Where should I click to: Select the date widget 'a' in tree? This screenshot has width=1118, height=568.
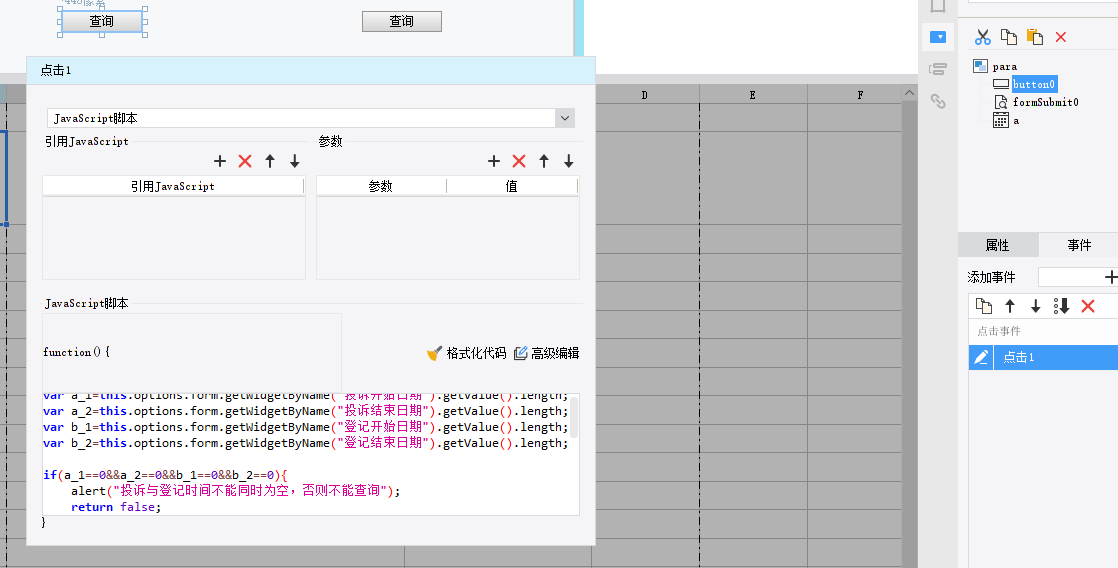click(1016, 120)
